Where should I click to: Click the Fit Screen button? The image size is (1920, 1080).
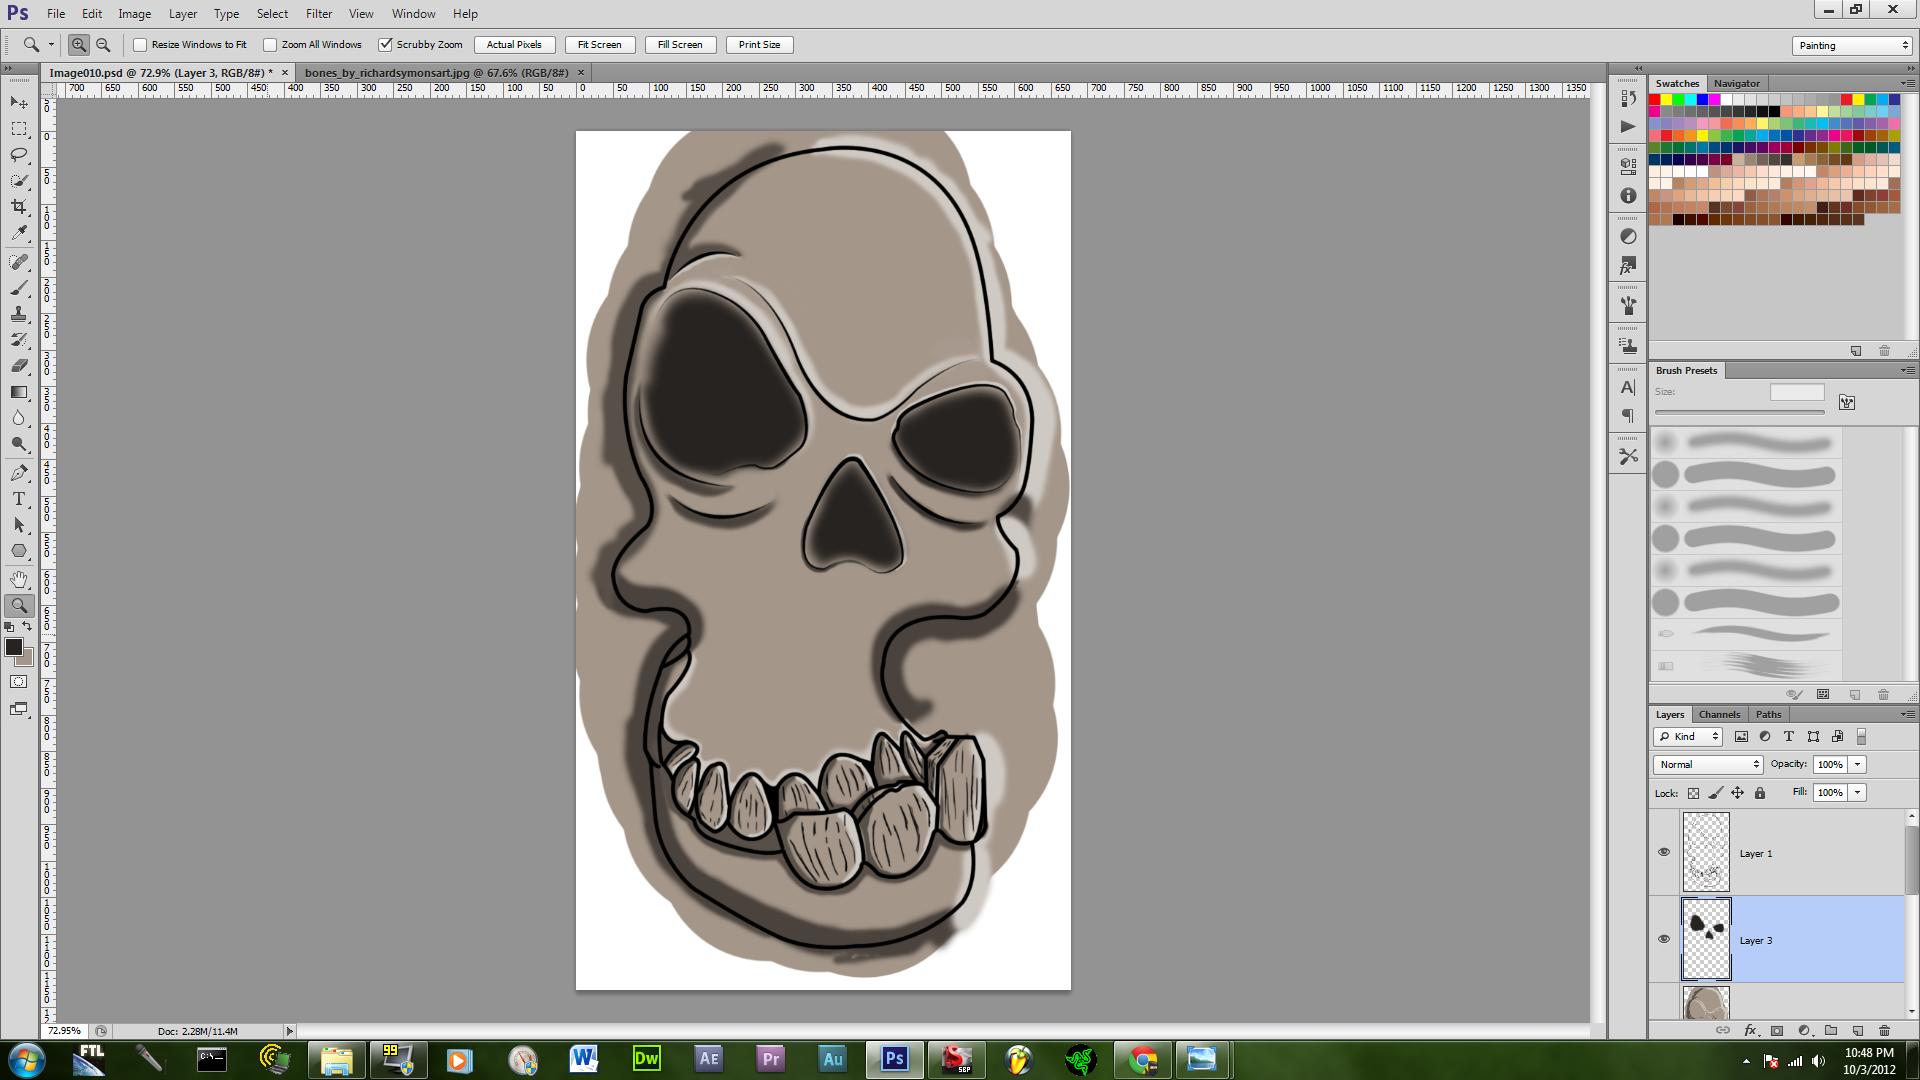[x=599, y=45]
